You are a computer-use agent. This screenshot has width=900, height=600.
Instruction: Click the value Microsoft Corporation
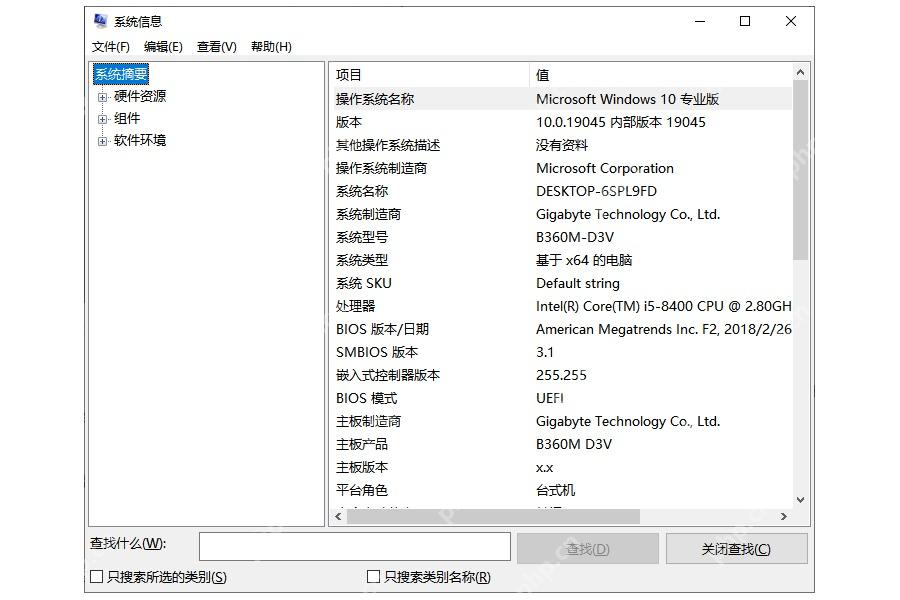pos(605,168)
